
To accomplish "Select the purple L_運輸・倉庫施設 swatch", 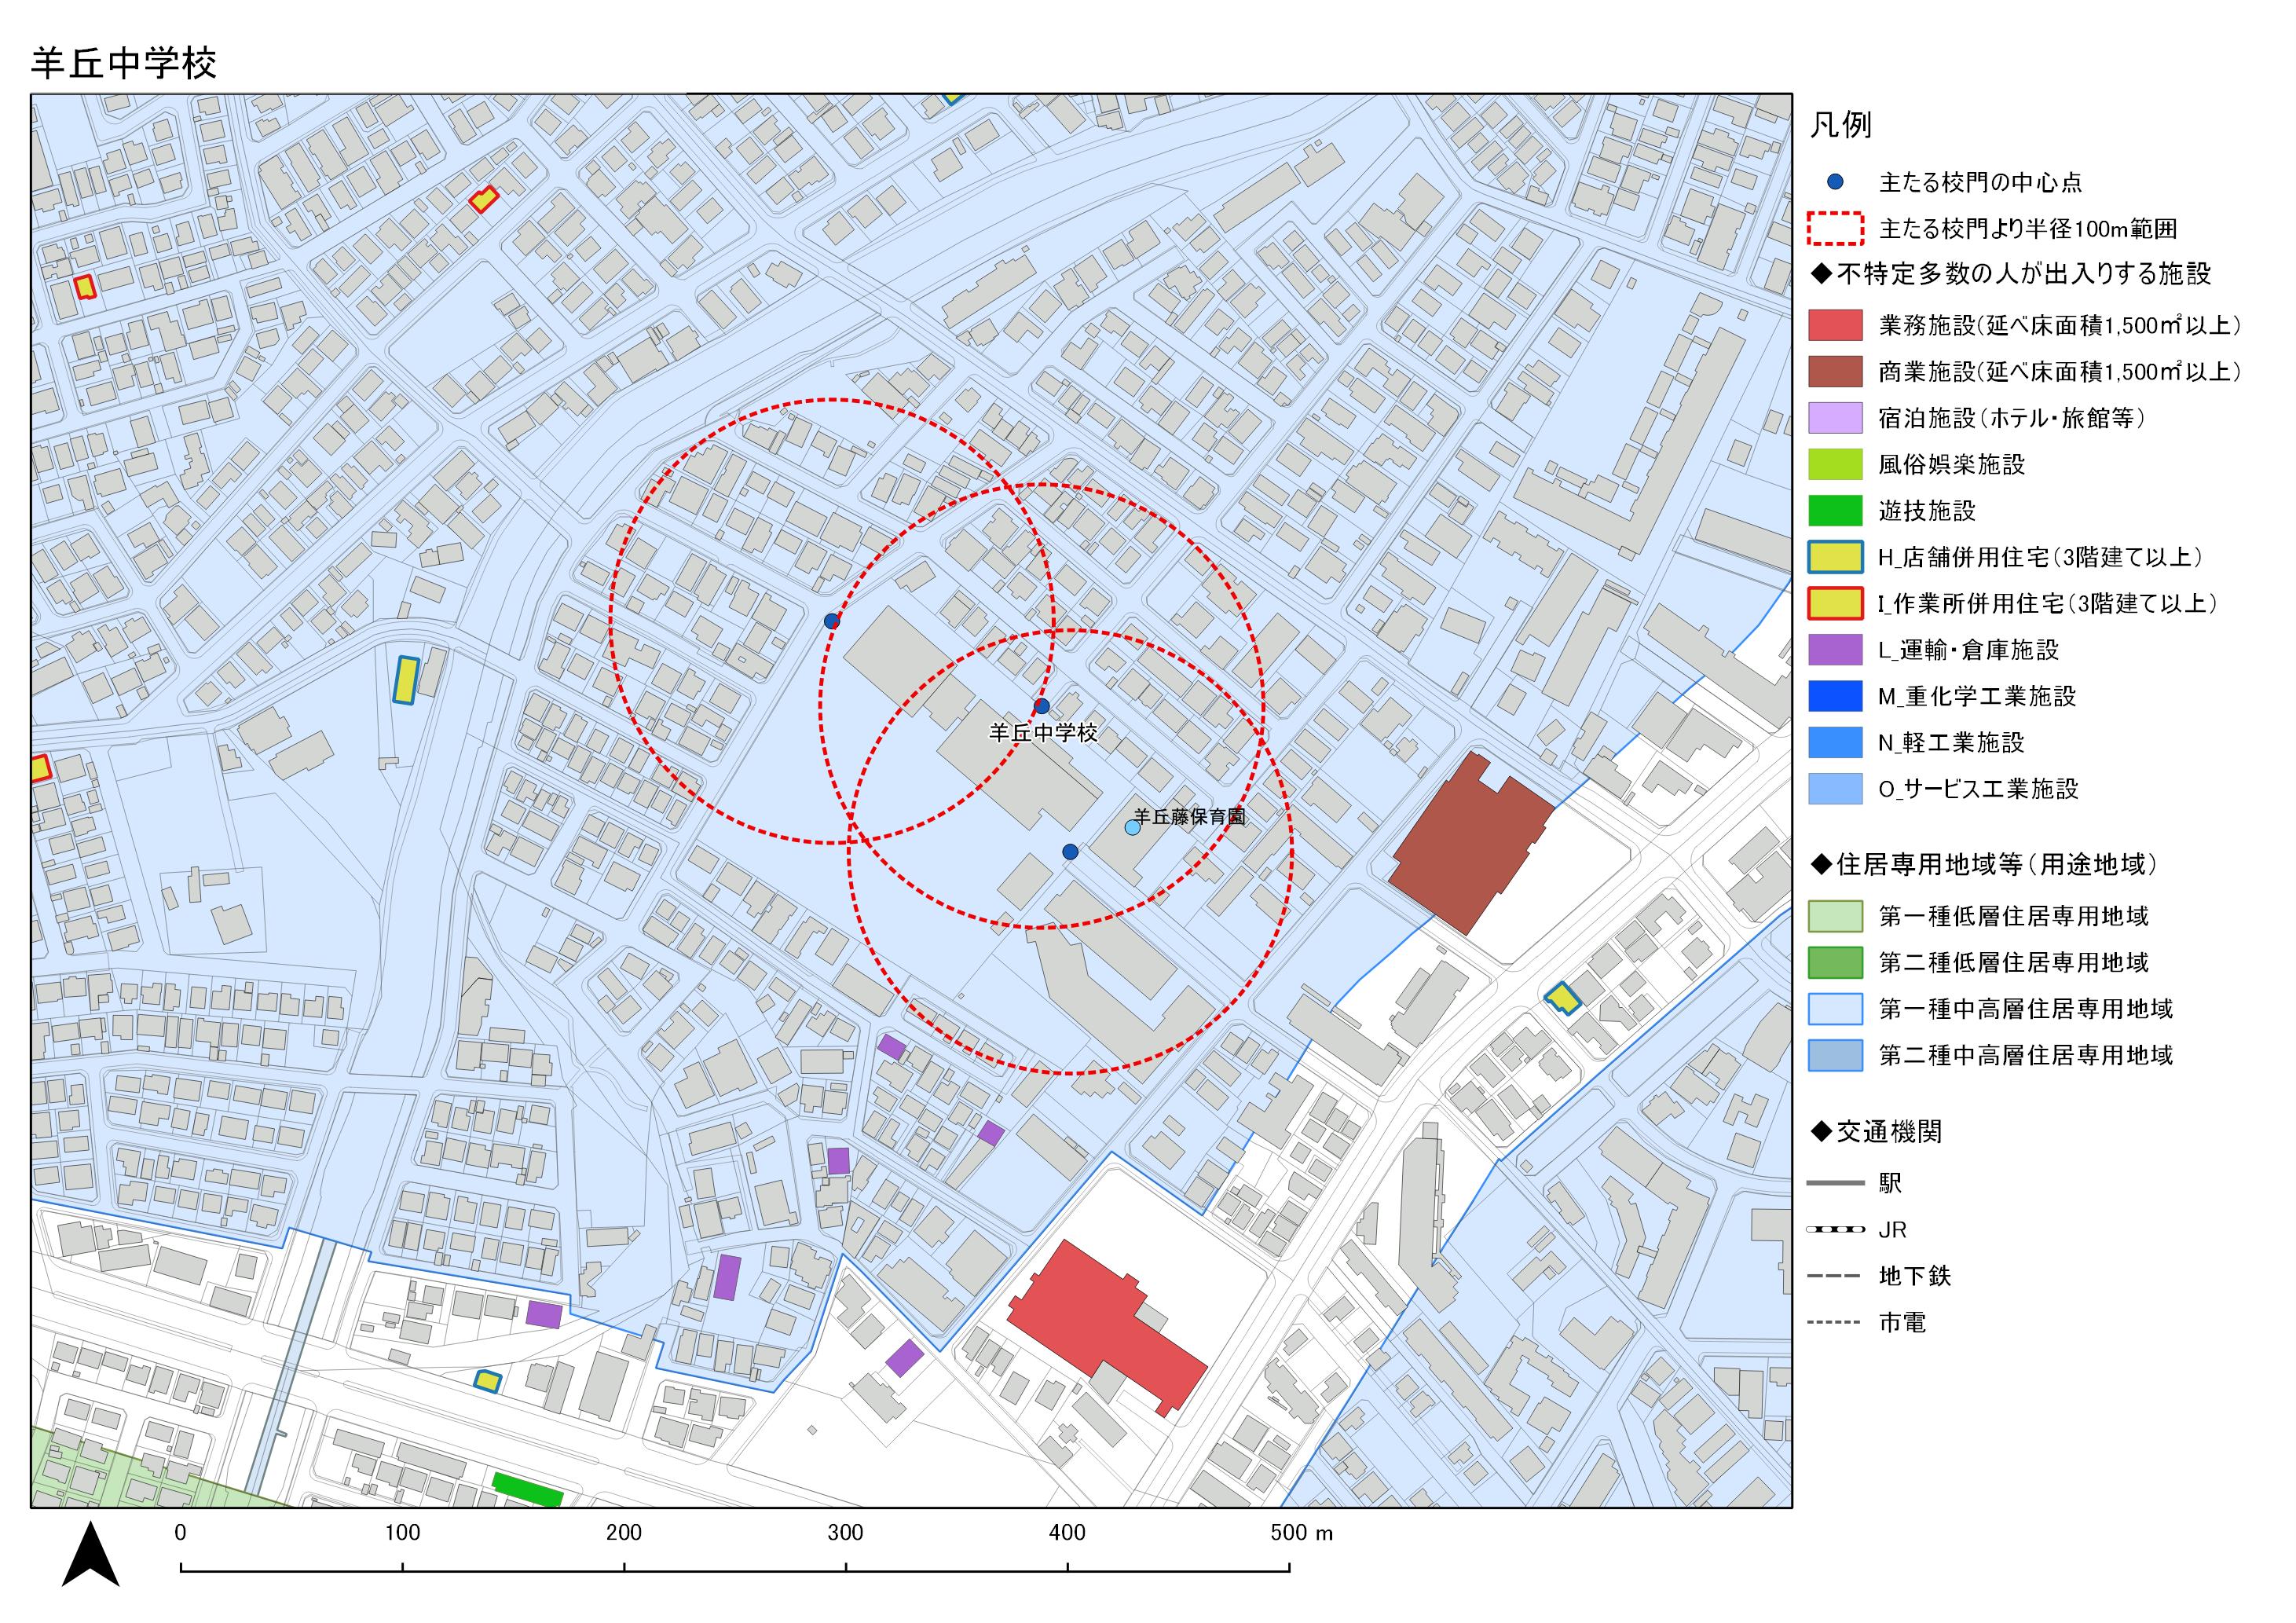I will pos(1835,650).
